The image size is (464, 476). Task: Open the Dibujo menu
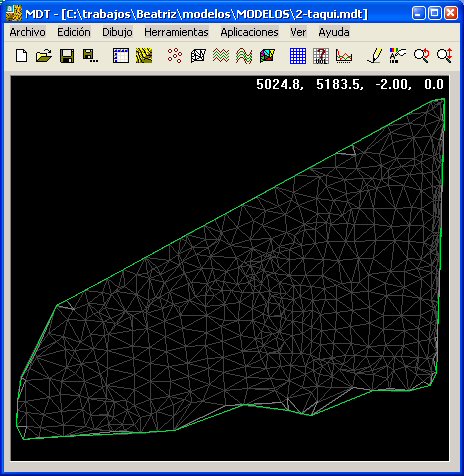click(117, 32)
